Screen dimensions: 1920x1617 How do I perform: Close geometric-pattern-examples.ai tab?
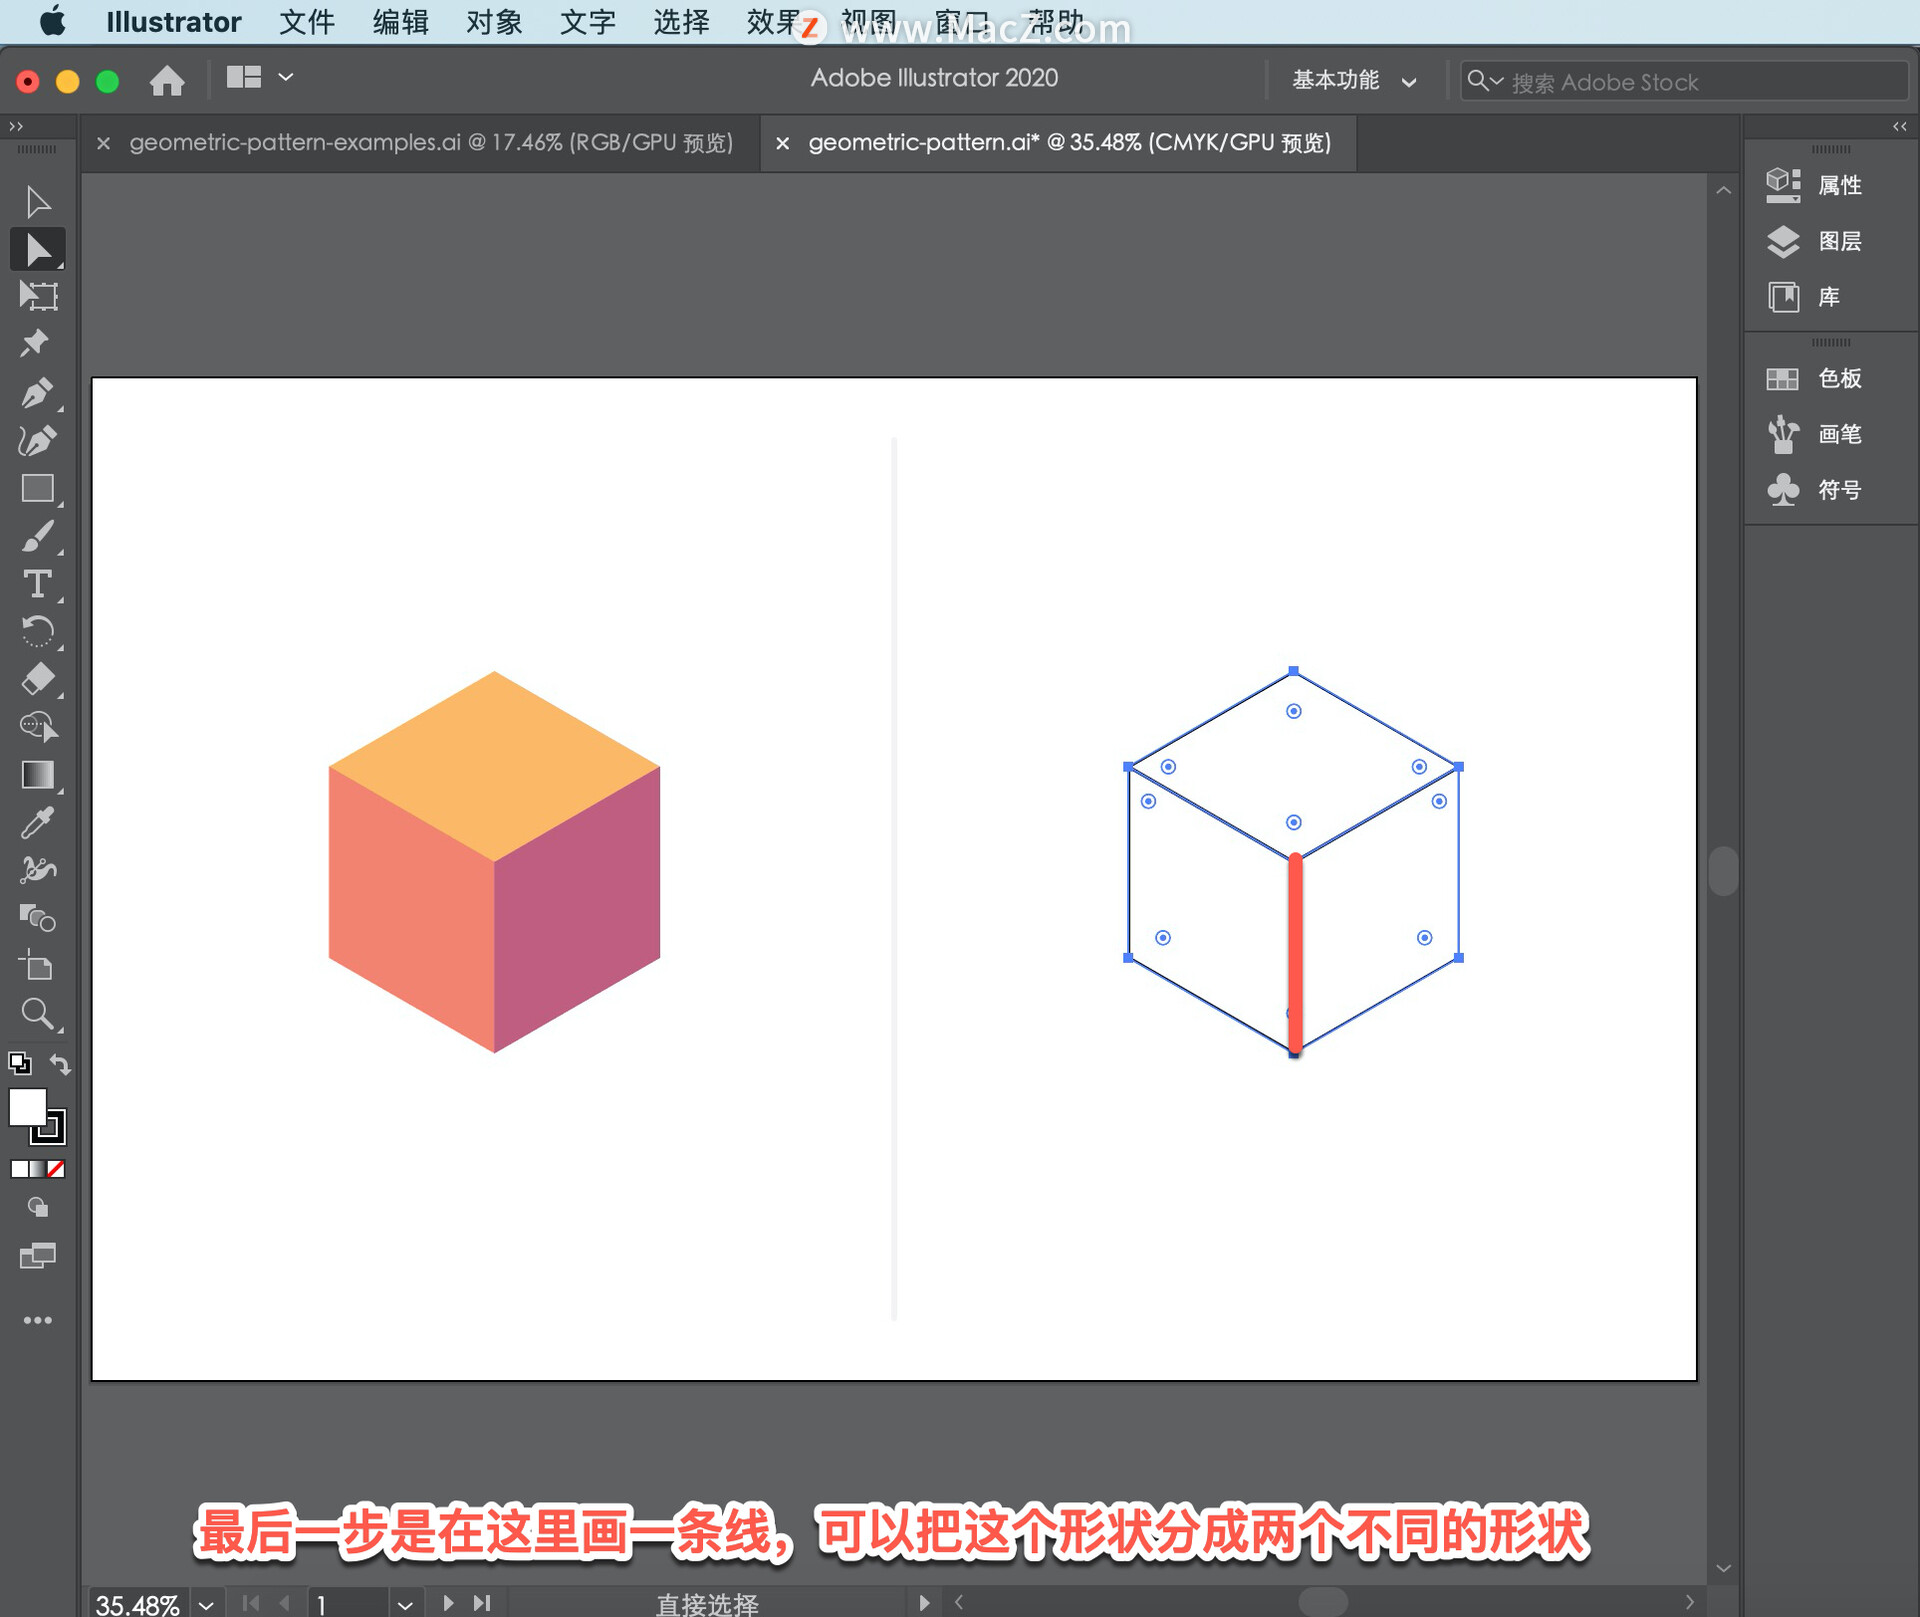(x=103, y=144)
